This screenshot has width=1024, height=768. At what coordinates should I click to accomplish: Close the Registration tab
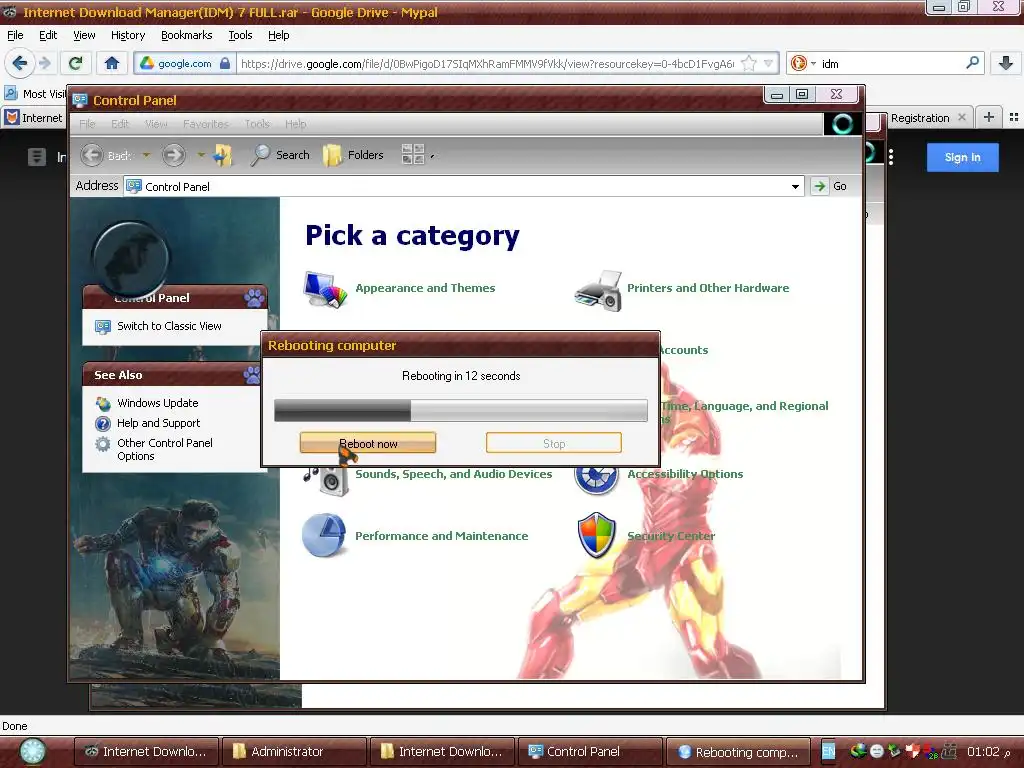(x=961, y=118)
